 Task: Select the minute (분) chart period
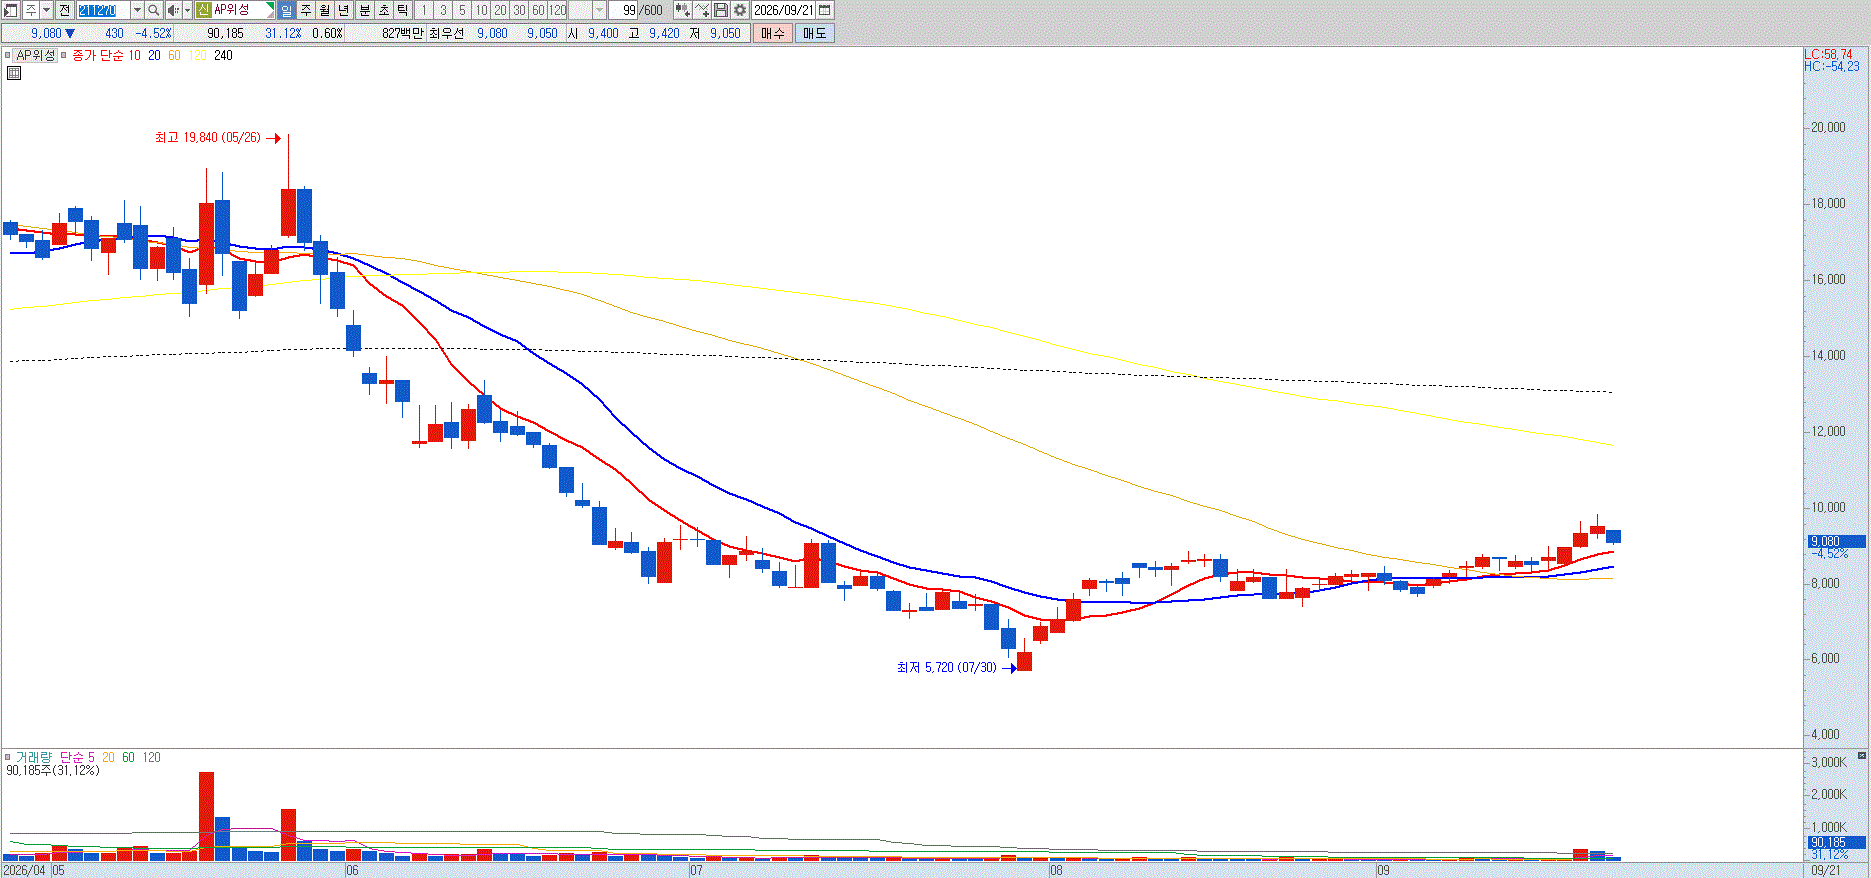coord(365,10)
